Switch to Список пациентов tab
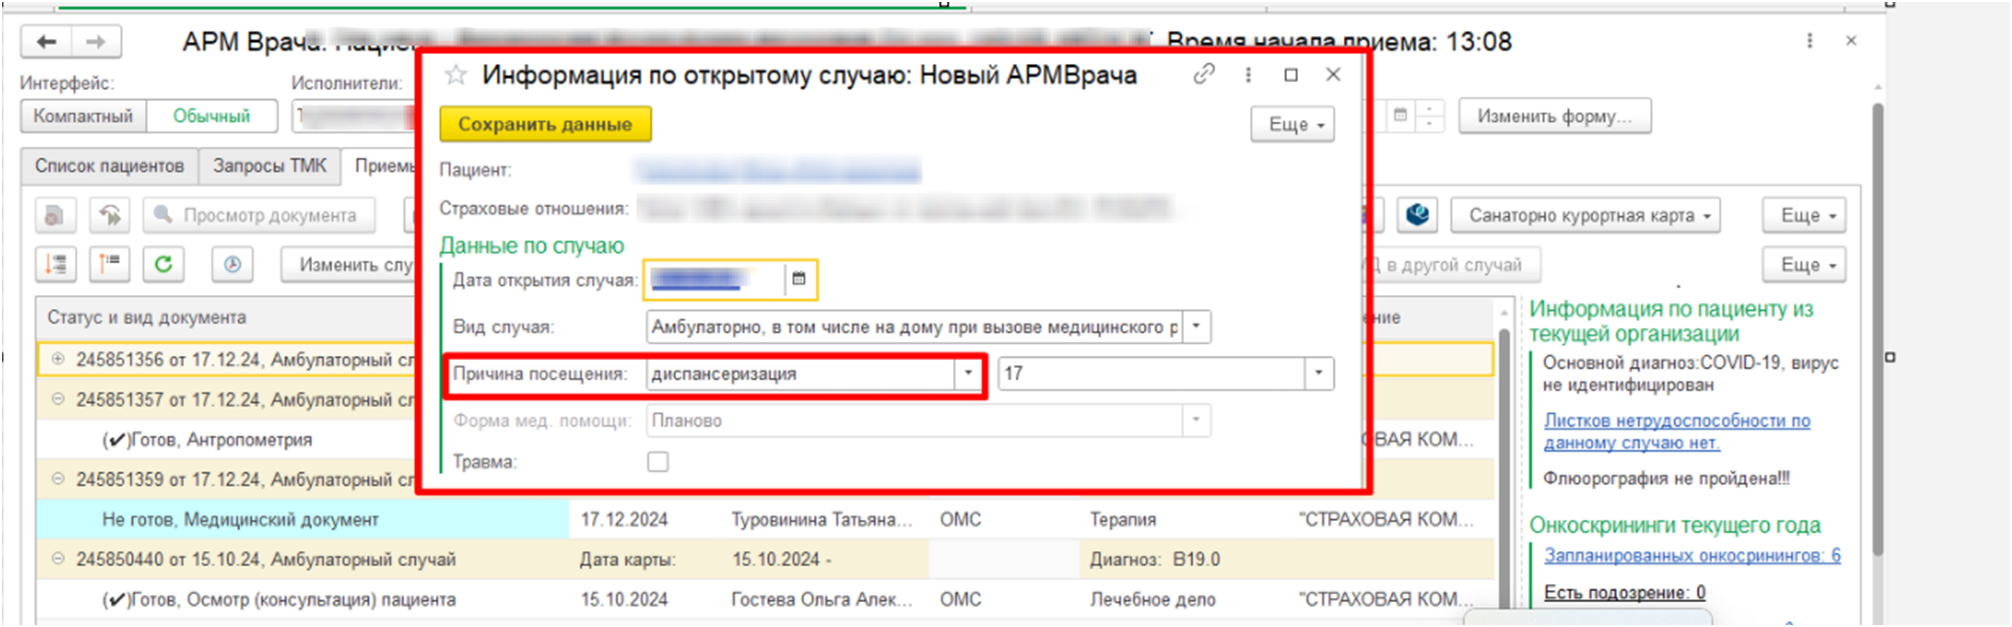 coord(109,166)
